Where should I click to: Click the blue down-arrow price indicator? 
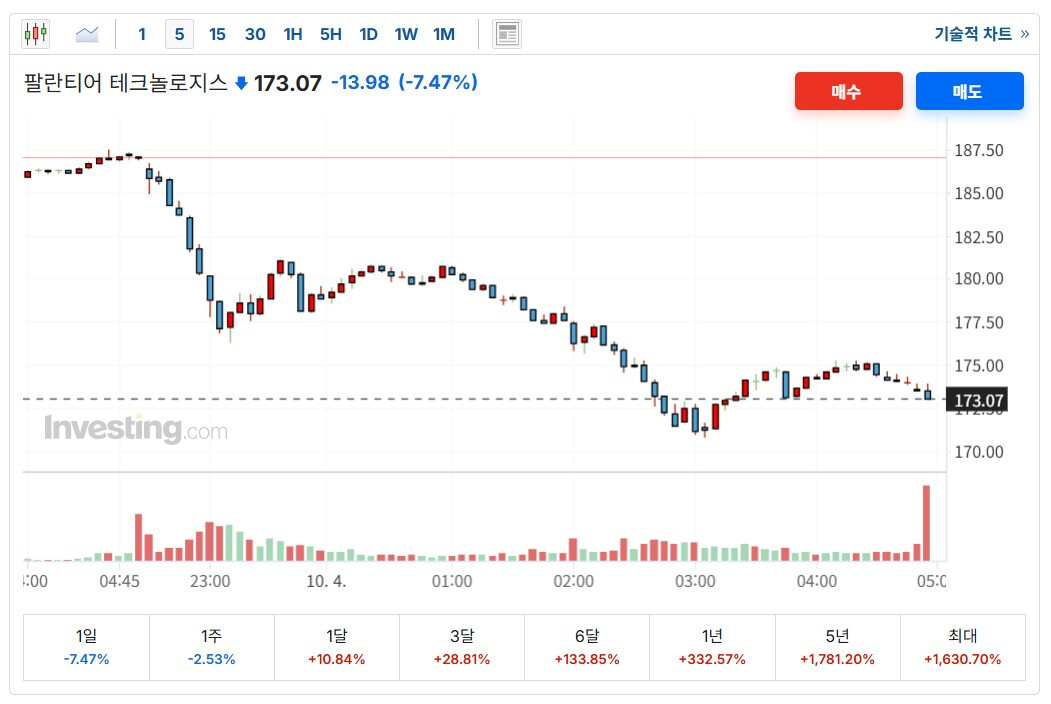pyautogui.click(x=241, y=83)
